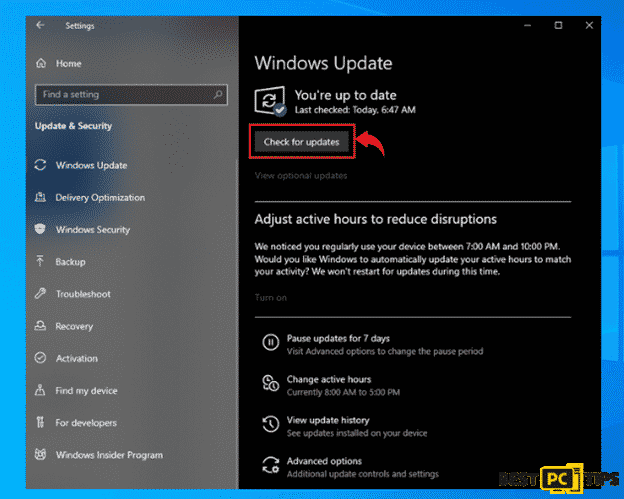Select Recovery in sidebar
Viewport: 624px width, 499px height.
[74, 326]
